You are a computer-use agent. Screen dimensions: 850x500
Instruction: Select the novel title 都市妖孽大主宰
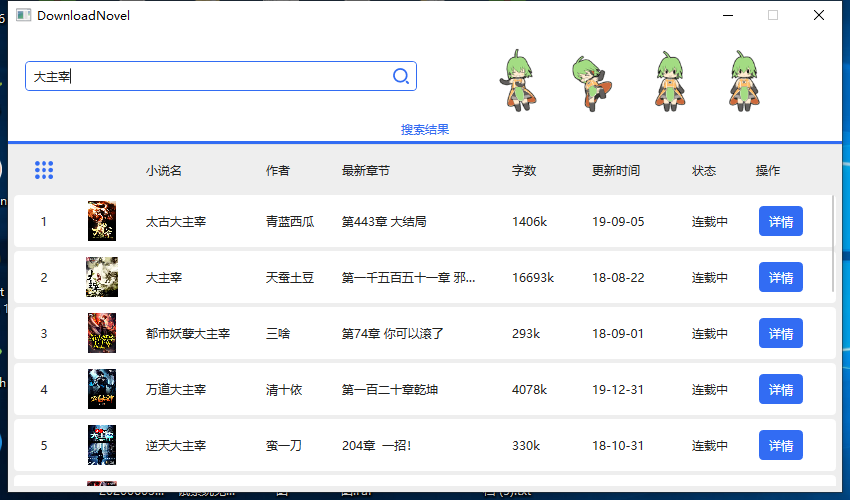(188, 334)
